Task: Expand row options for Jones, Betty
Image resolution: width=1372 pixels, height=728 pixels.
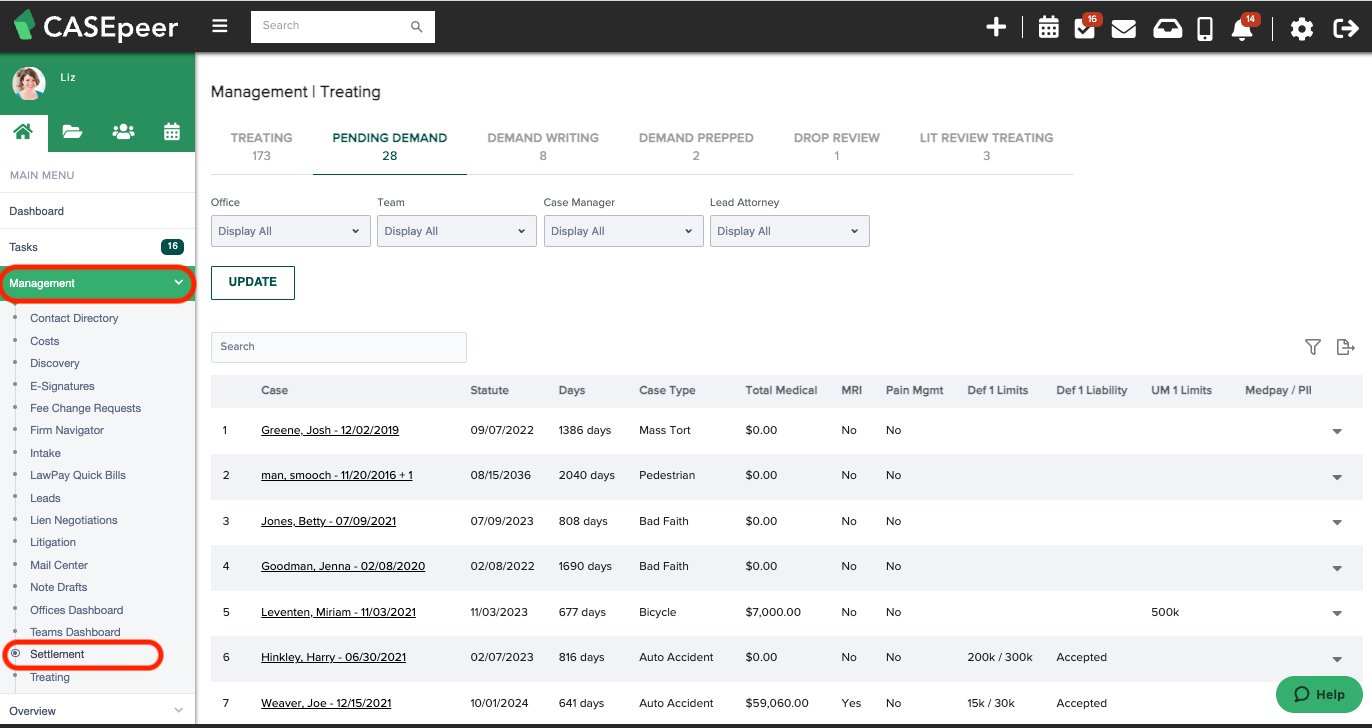Action: (x=1337, y=523)
